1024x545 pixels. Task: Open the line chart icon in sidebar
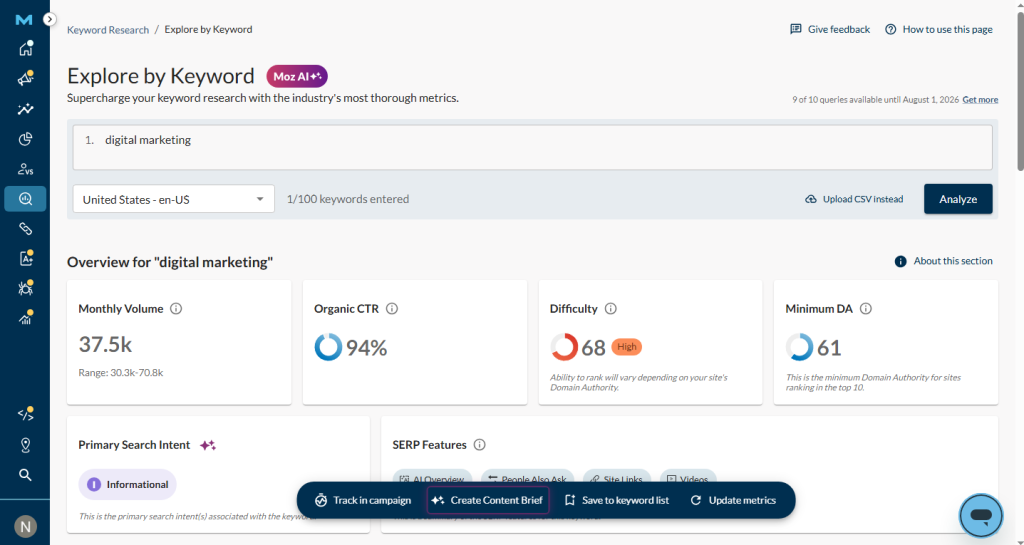(25, 109)
